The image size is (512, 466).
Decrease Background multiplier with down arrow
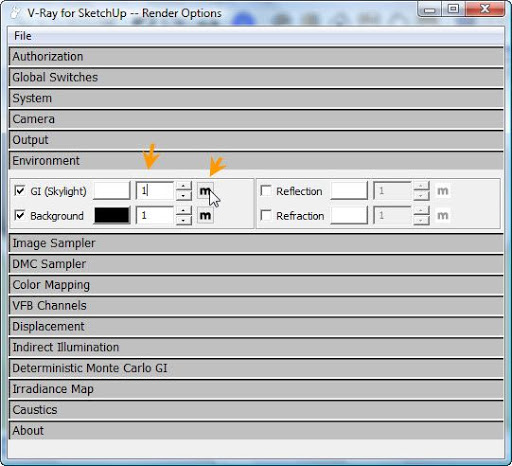click(184, 220)
